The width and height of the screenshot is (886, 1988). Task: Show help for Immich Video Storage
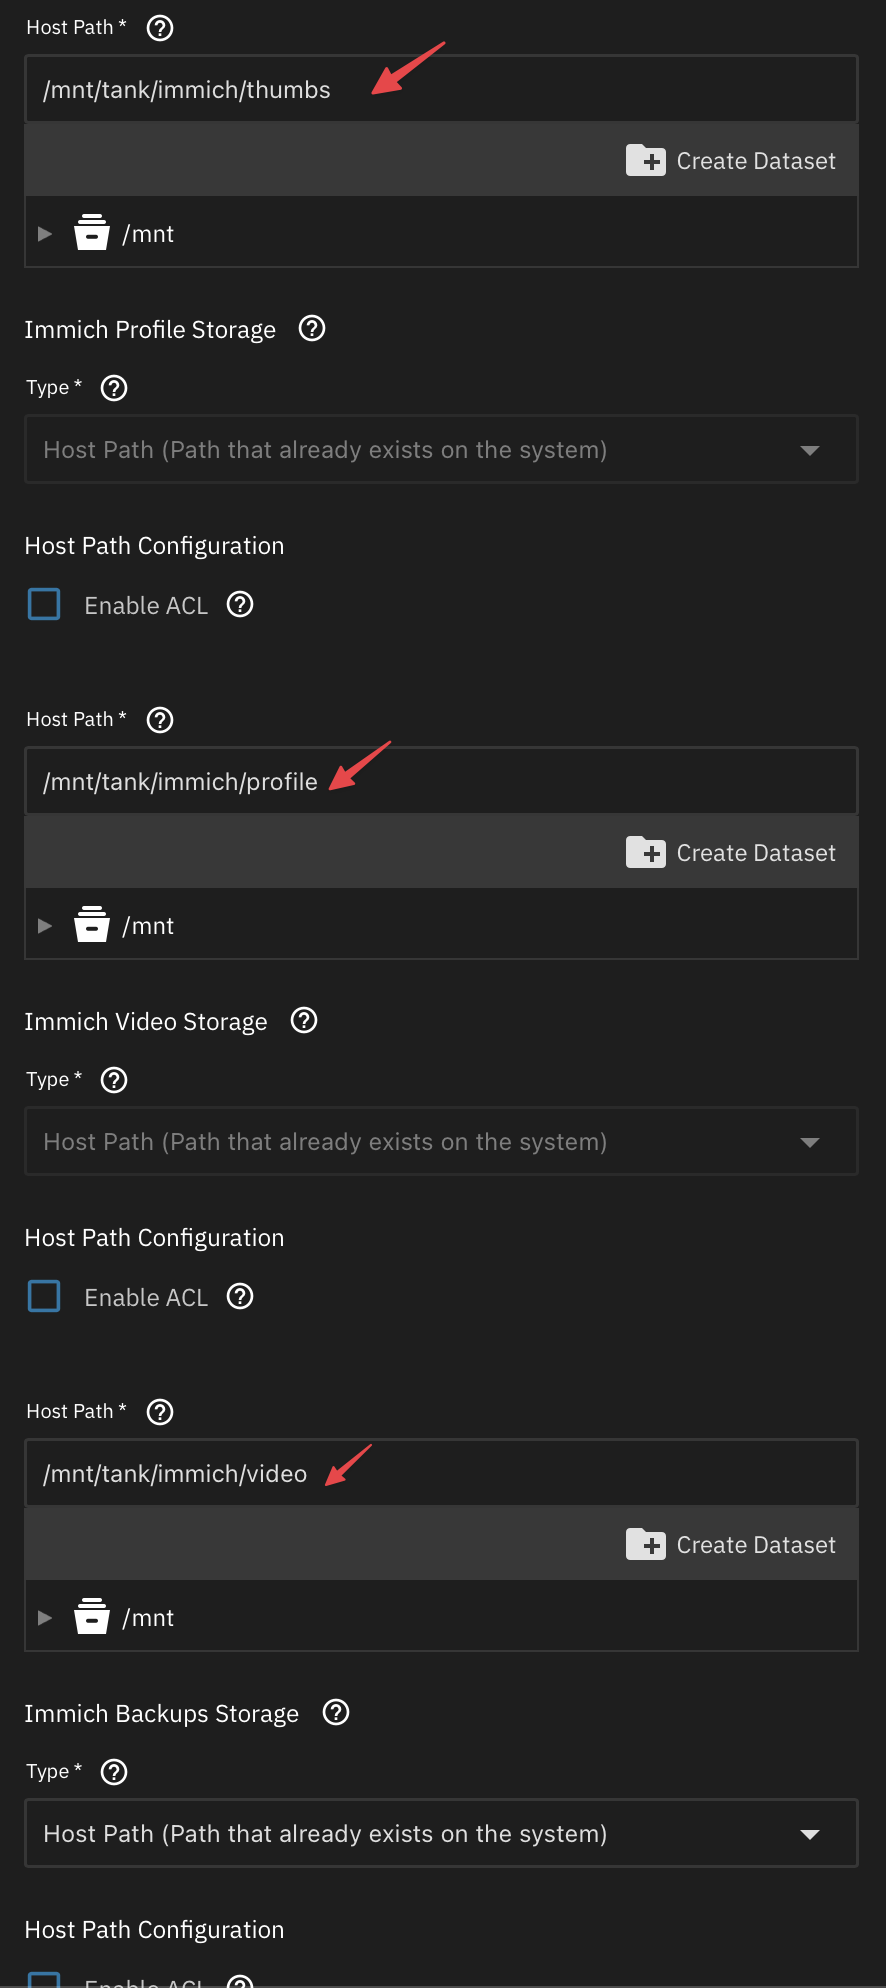click(x=304, y=1020)
